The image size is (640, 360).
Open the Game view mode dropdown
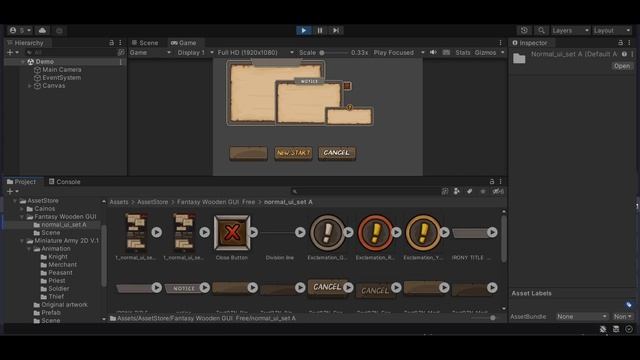click(150, 53)
